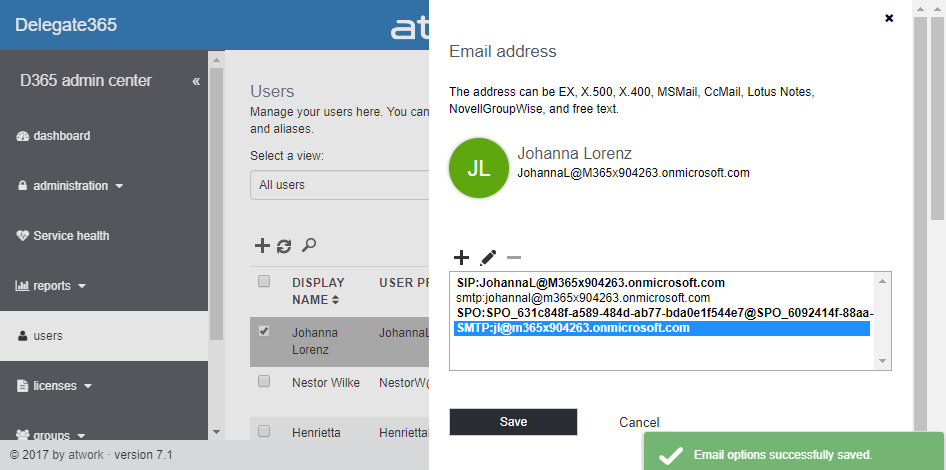946x470 pixels.
Task: Click Johanna Lorenz name in users table
Action: click(315, 341)
